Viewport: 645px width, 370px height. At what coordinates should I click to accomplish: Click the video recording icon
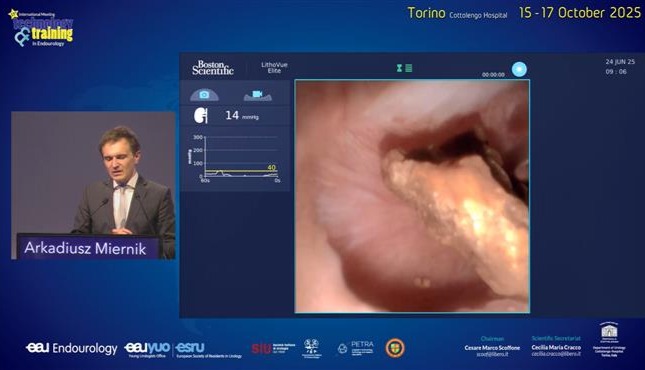click(258, 95)
